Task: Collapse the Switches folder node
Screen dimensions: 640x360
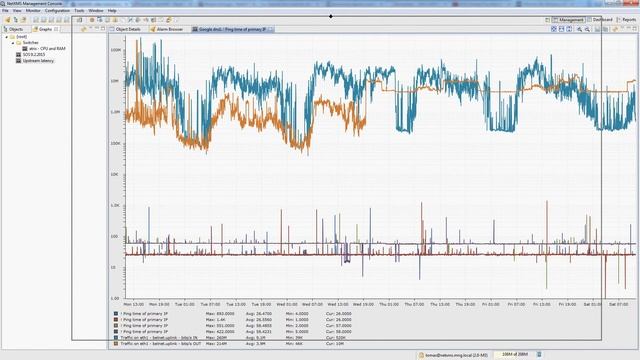Action: tap(13, 42)
